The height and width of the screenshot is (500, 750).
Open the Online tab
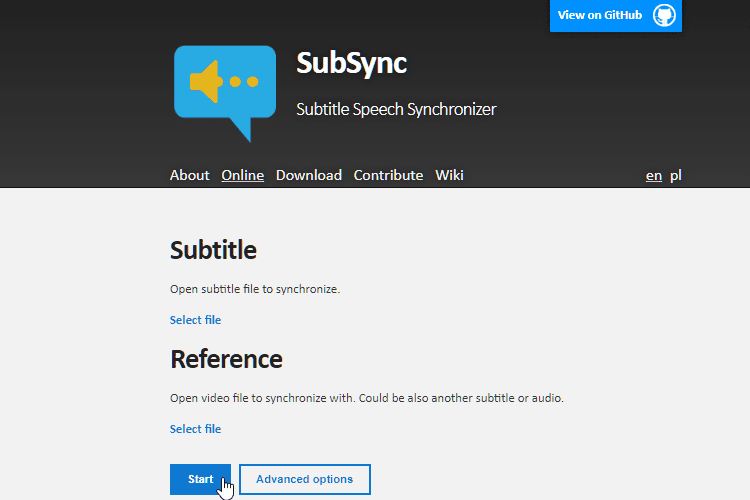click(243, 175)
